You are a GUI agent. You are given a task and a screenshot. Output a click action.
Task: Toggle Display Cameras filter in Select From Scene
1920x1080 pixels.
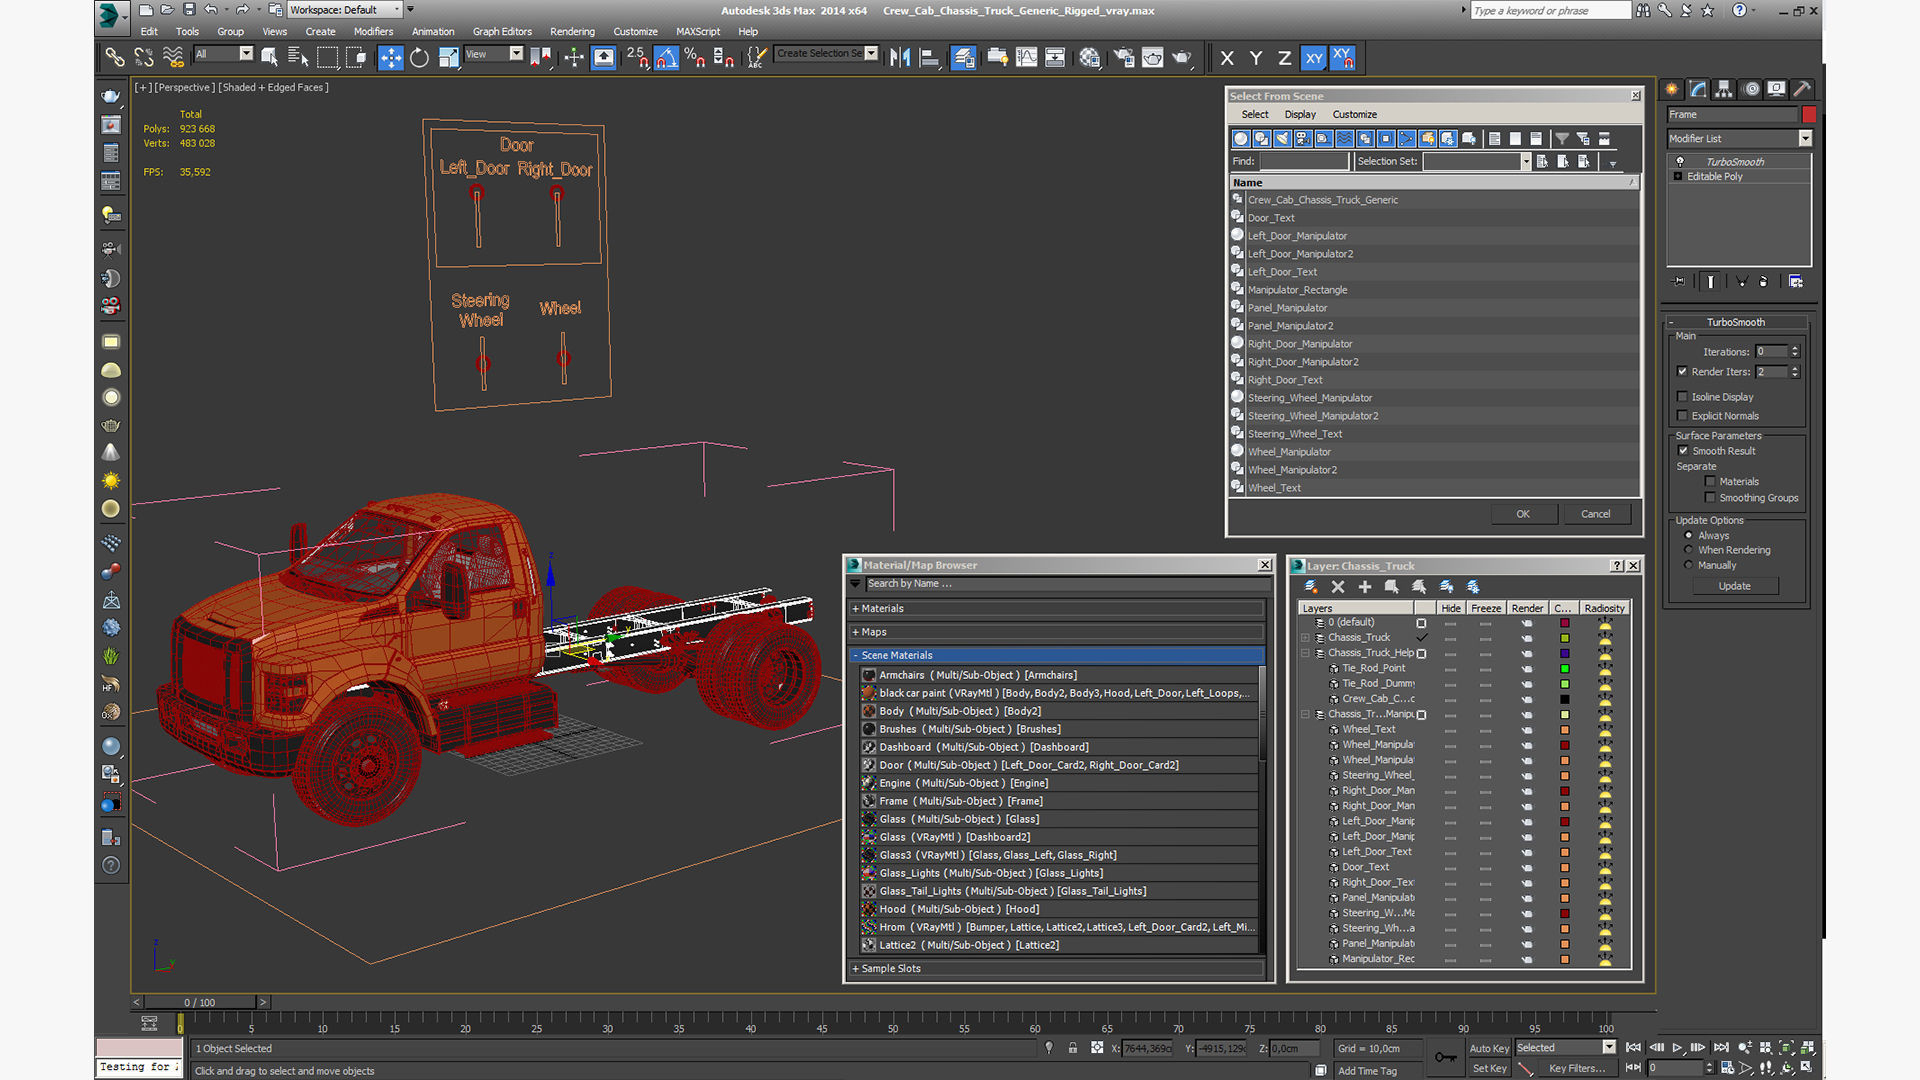(1303, 139)
